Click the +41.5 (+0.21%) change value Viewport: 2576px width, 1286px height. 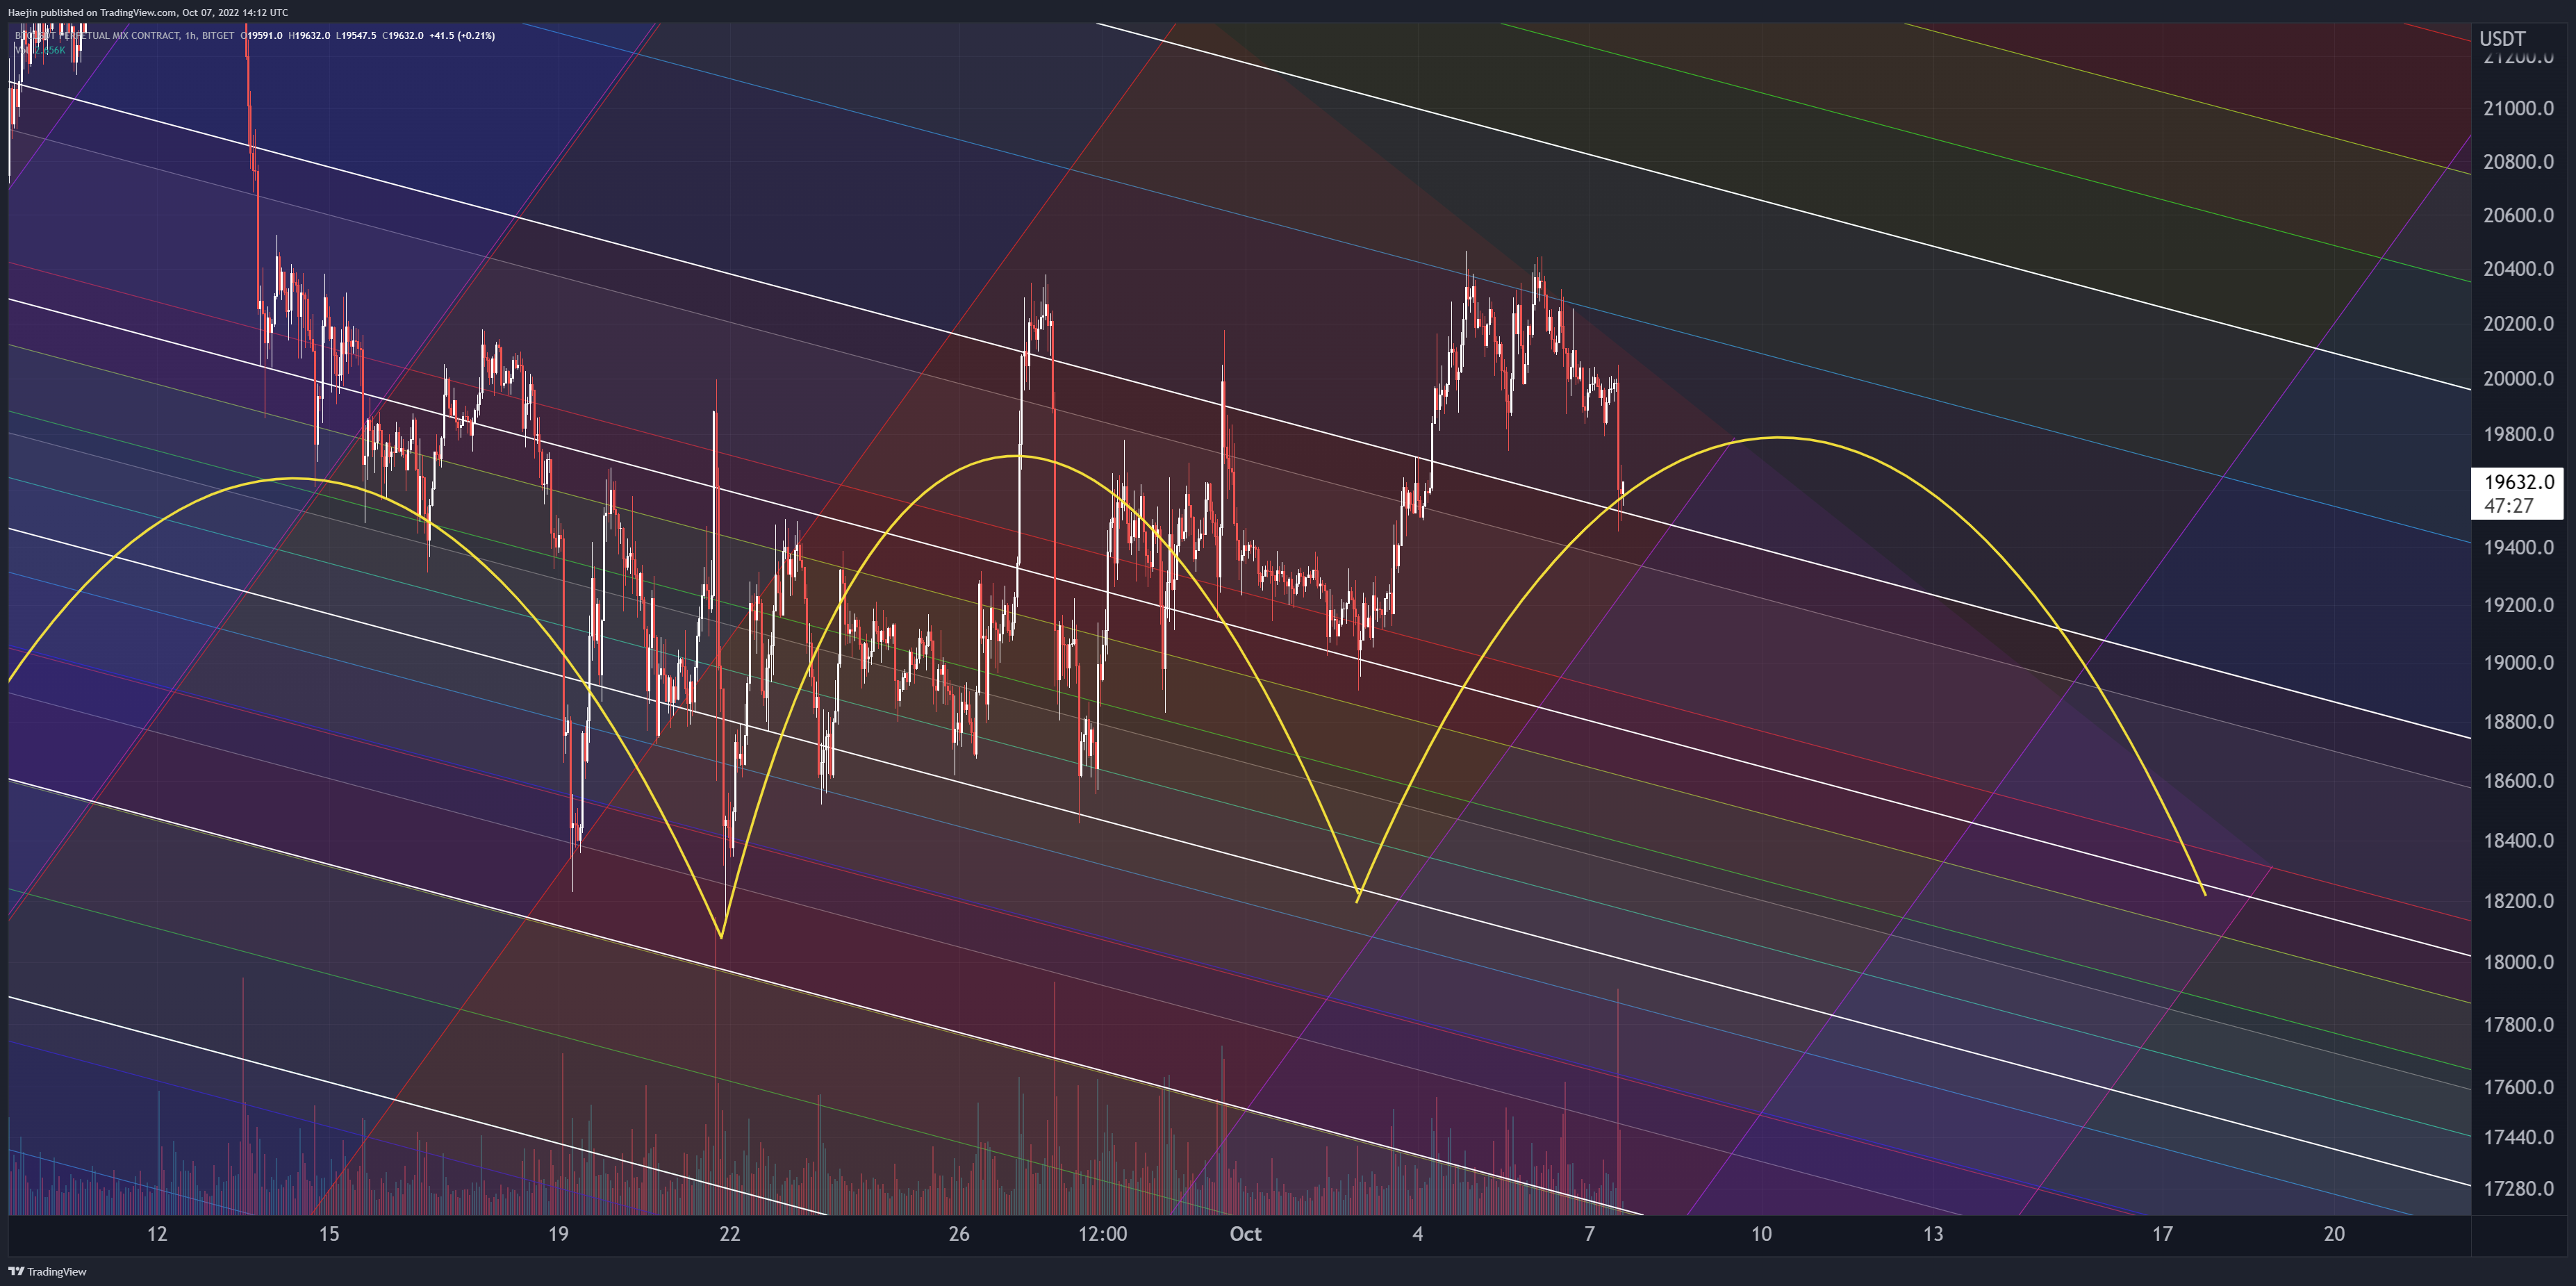click(462, 36)
